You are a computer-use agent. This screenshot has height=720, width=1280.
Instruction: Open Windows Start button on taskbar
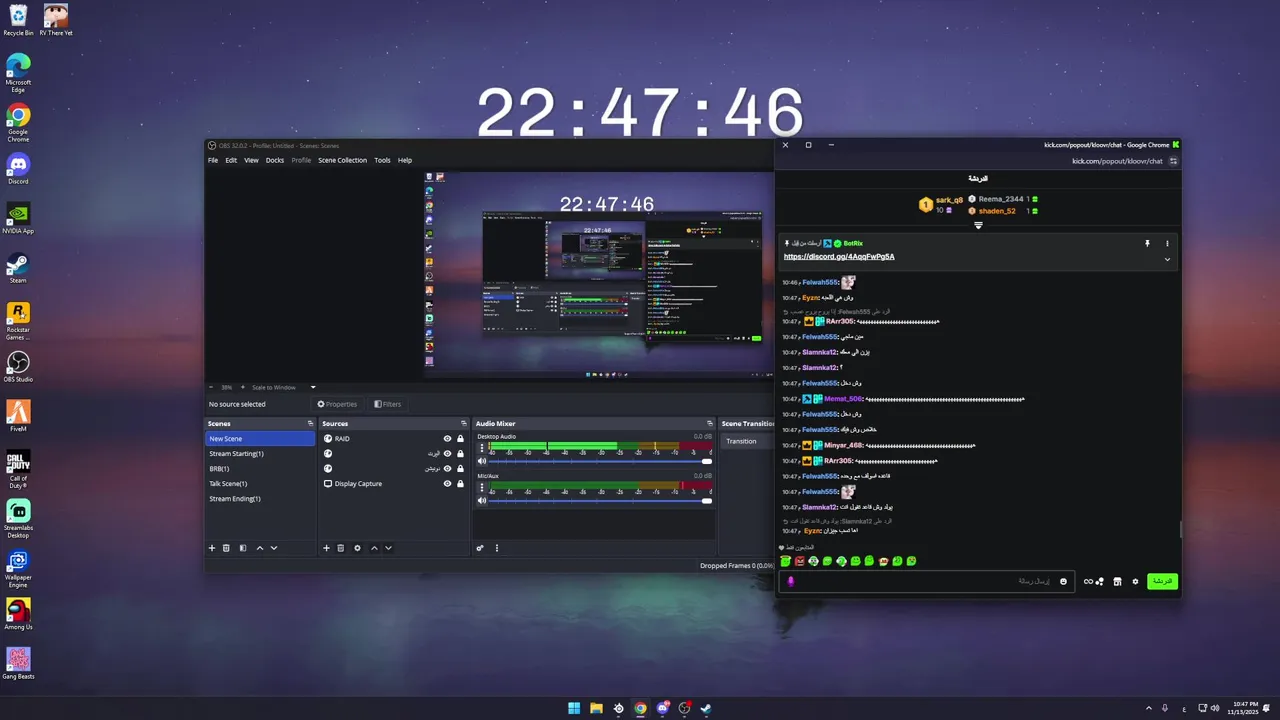(x=574, y=708)
